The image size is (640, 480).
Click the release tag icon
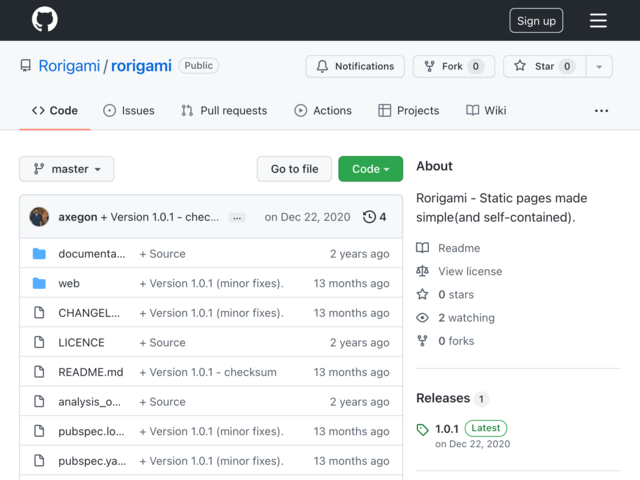tap(422, 429)
